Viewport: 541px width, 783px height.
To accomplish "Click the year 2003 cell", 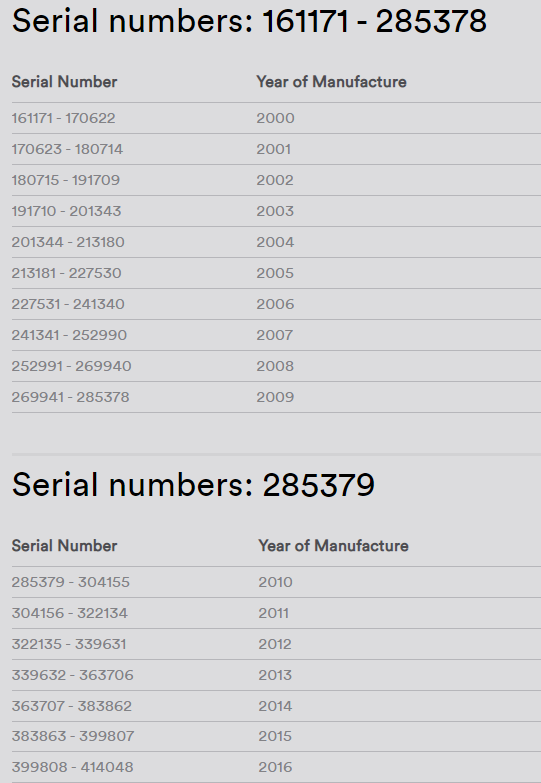I will (x=275, y=211).
